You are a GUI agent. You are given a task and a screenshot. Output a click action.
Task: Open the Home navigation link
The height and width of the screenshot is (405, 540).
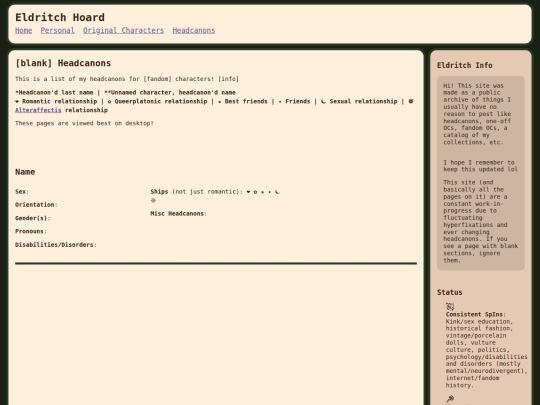tap(23, 30)
